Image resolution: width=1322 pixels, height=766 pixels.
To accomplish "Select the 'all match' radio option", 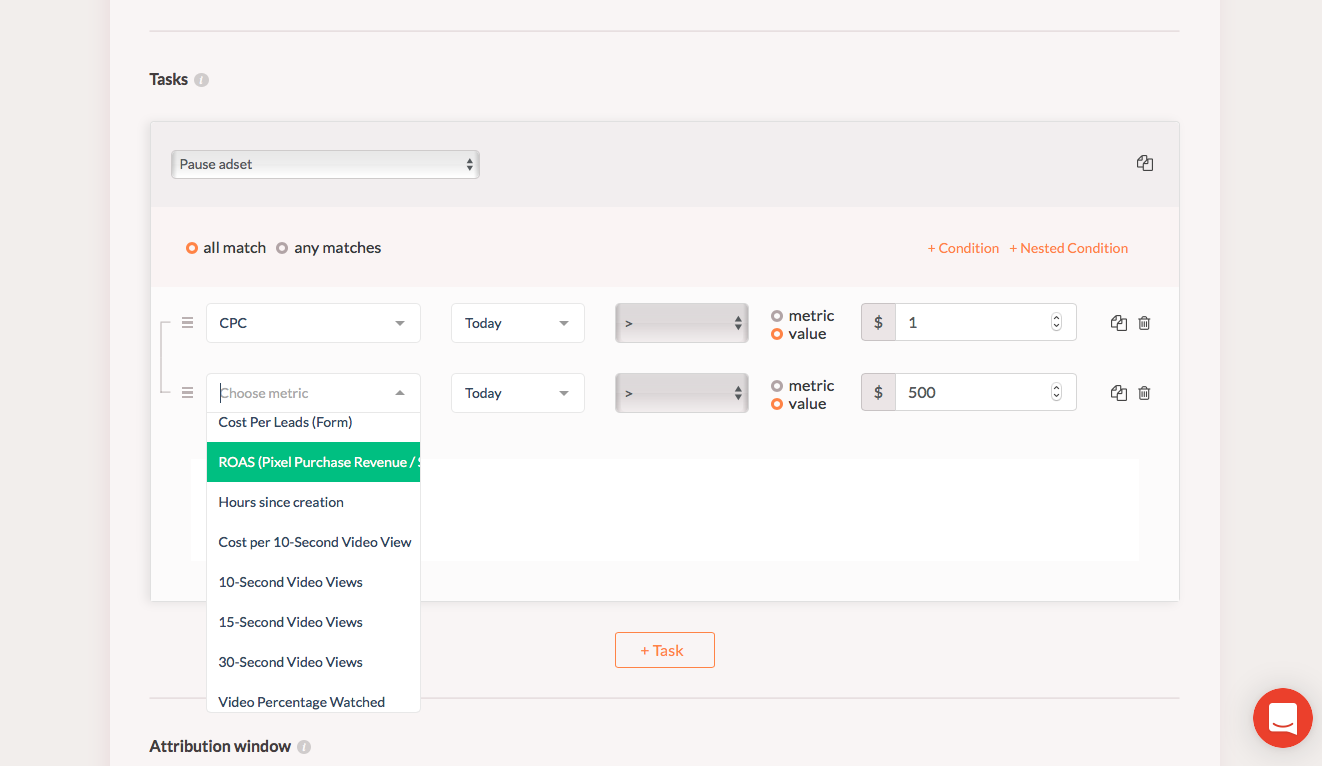I will (192, 248).
